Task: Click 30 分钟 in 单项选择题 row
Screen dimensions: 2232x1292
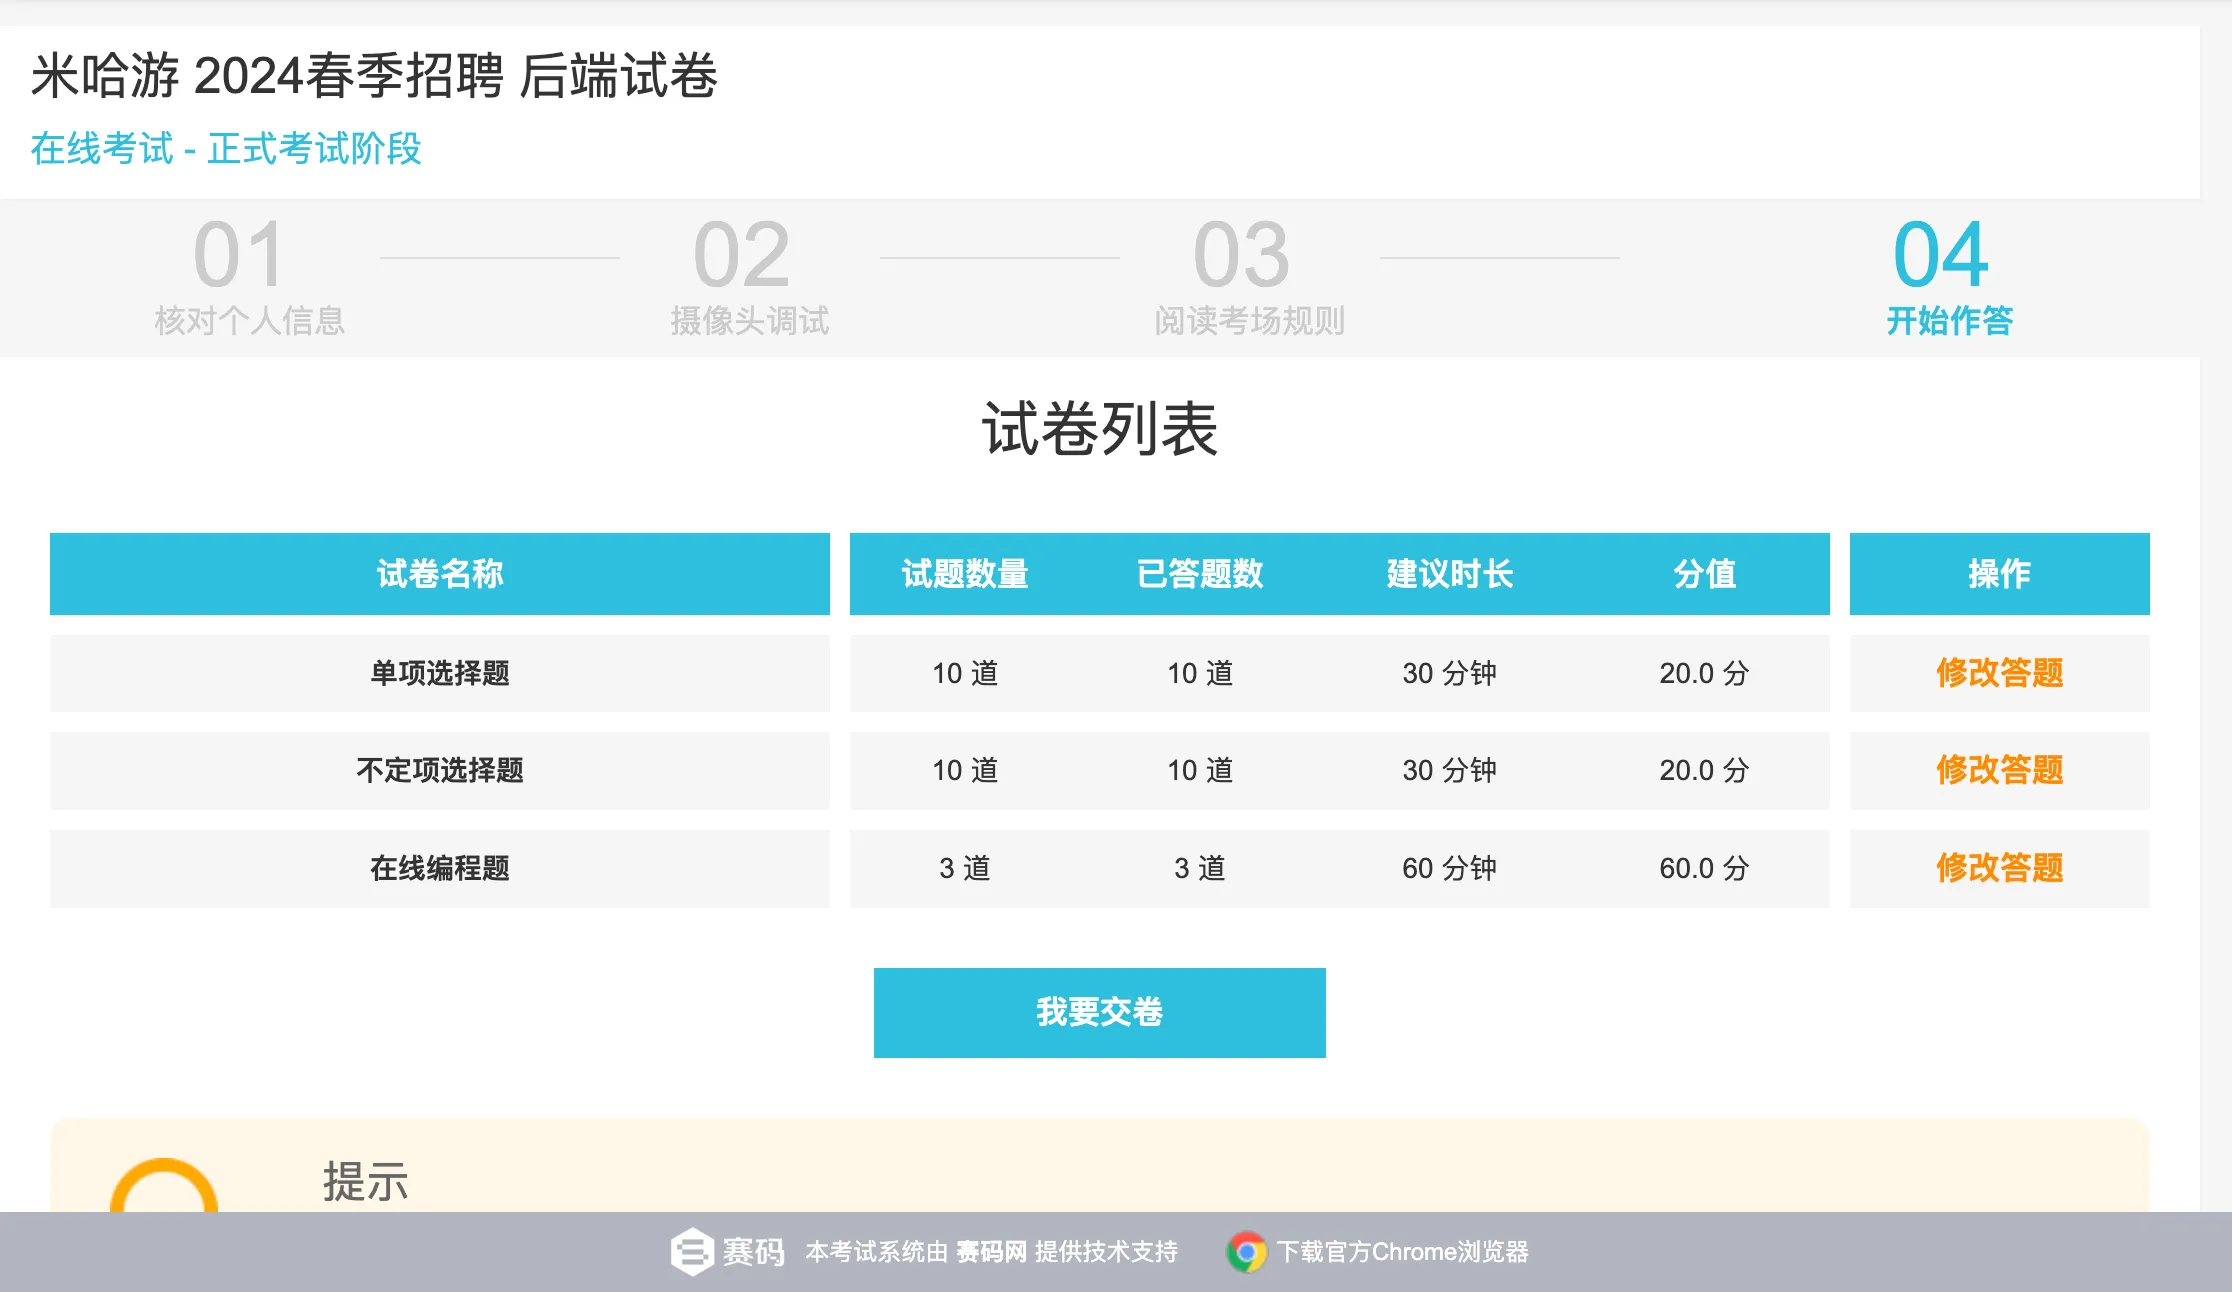Action: (x=1450, y=673)
